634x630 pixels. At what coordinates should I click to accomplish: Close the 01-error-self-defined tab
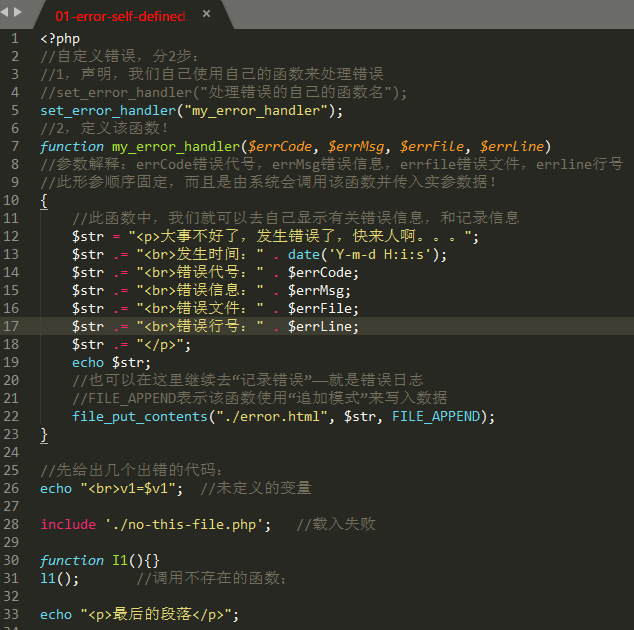click(206, 14)
